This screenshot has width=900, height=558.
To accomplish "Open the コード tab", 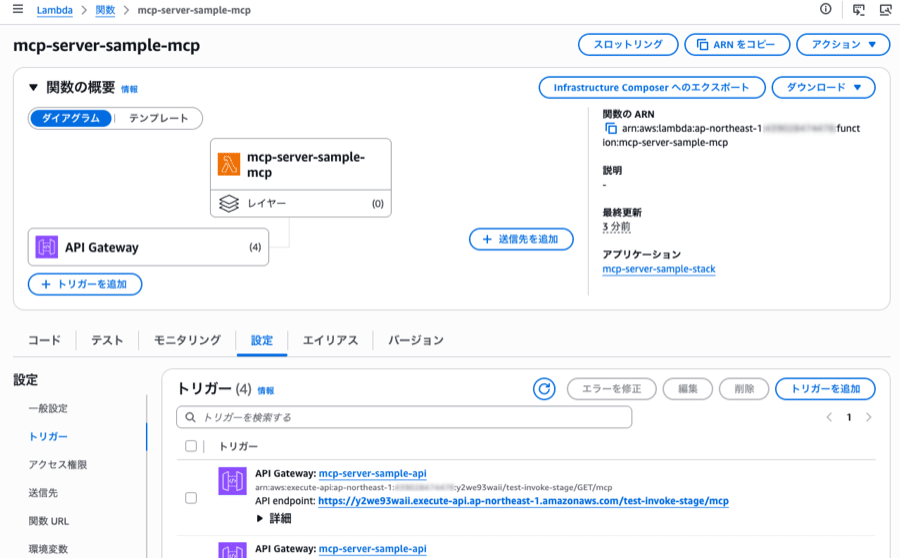I will pyautogui.click(x=44, y=340).
